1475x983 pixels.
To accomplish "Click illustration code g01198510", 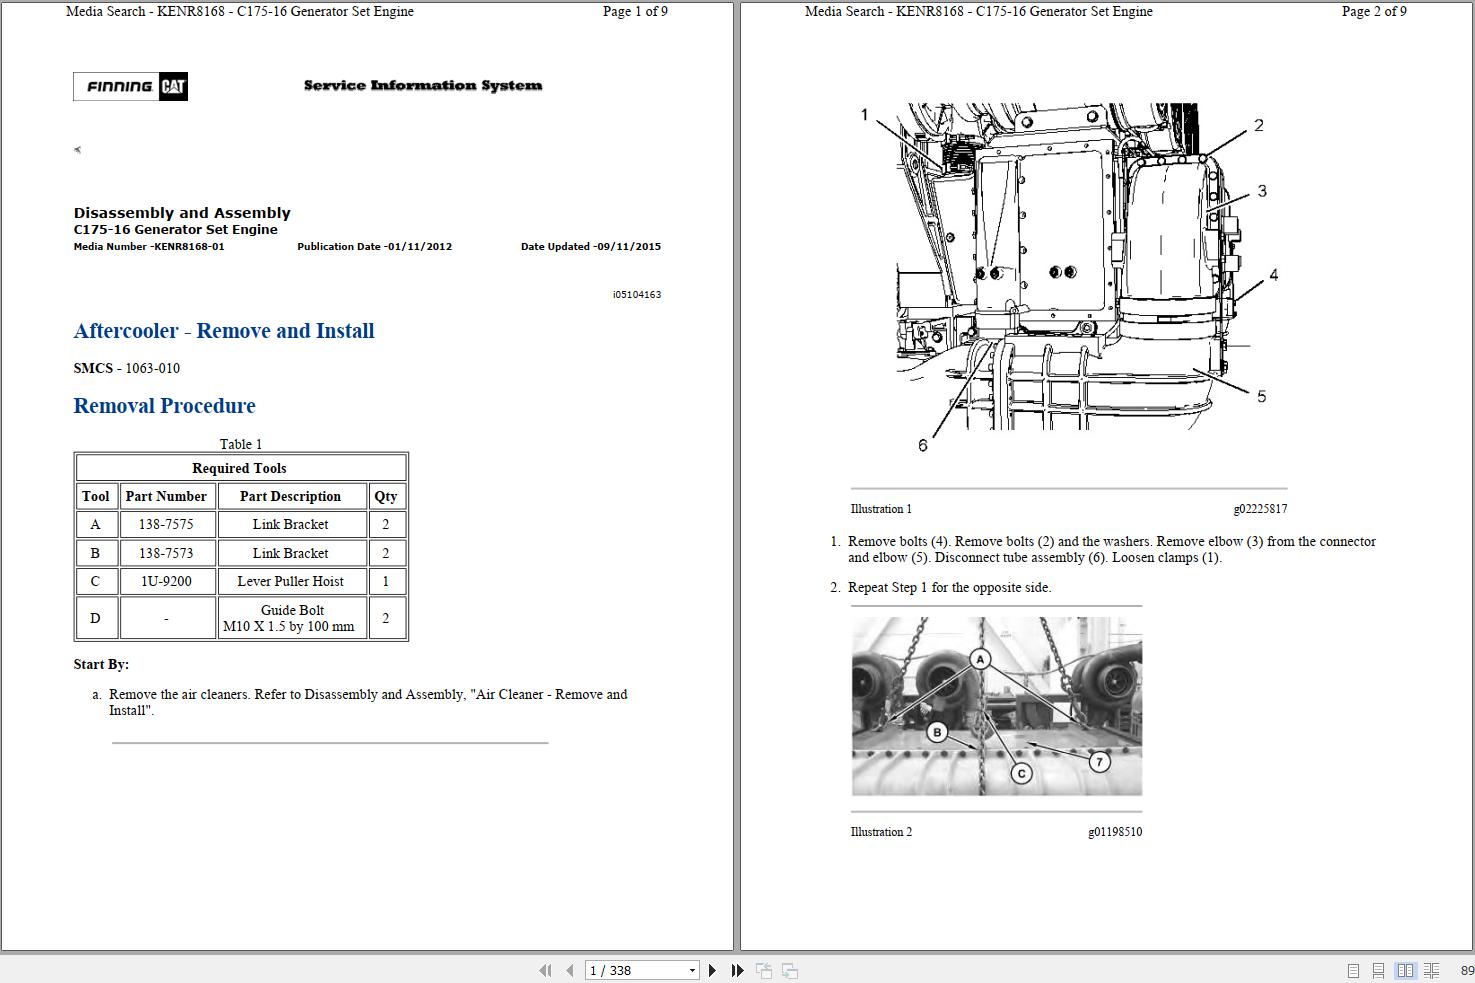I will pyautogui.click(x=1115, y=832).
